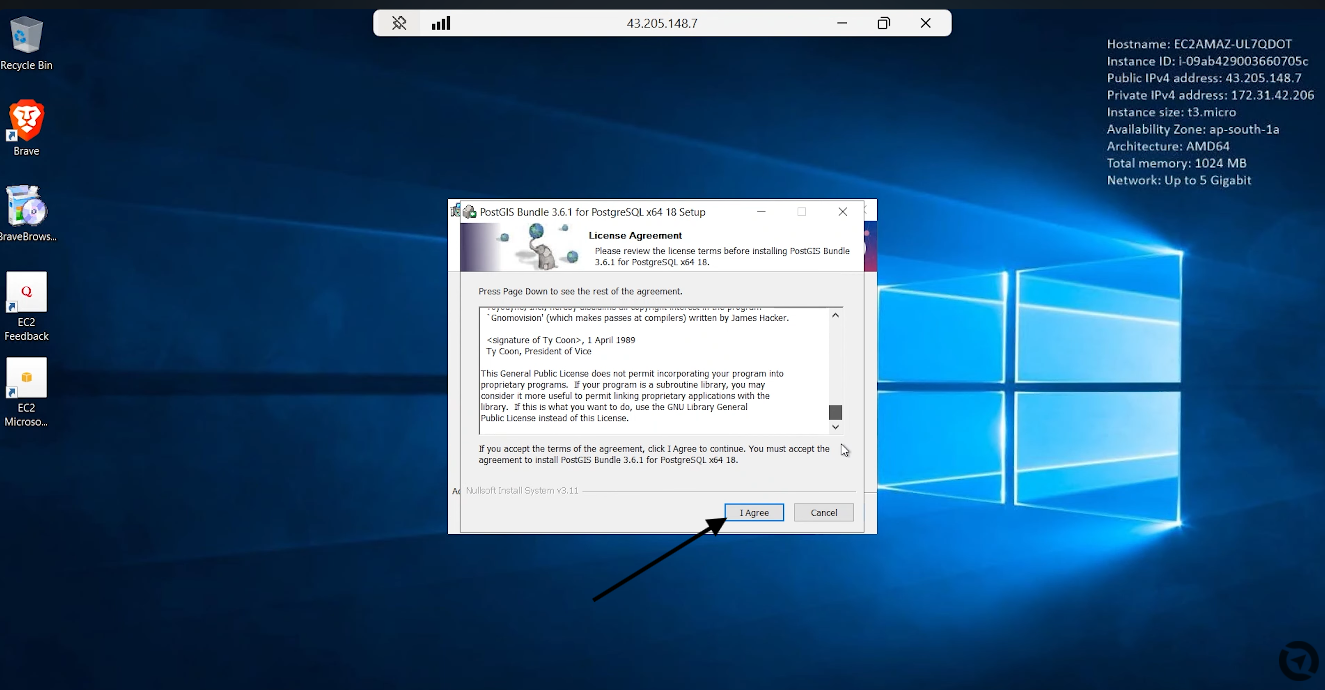Minimize the PostGIS Setup window
Screen dimensions: 1325x690
point(761,212)
